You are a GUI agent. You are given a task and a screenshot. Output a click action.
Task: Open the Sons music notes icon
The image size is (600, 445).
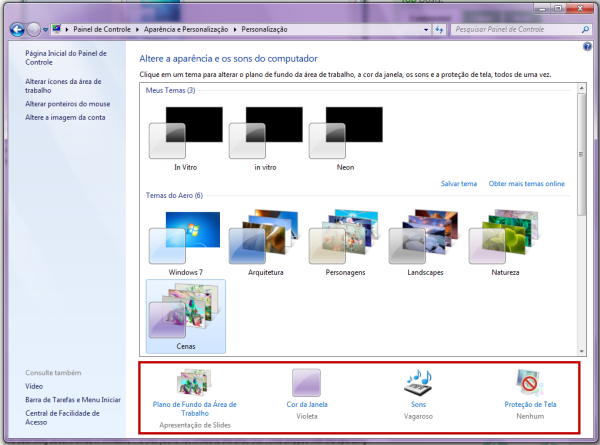pyautogui.click(x=418, y=383)
